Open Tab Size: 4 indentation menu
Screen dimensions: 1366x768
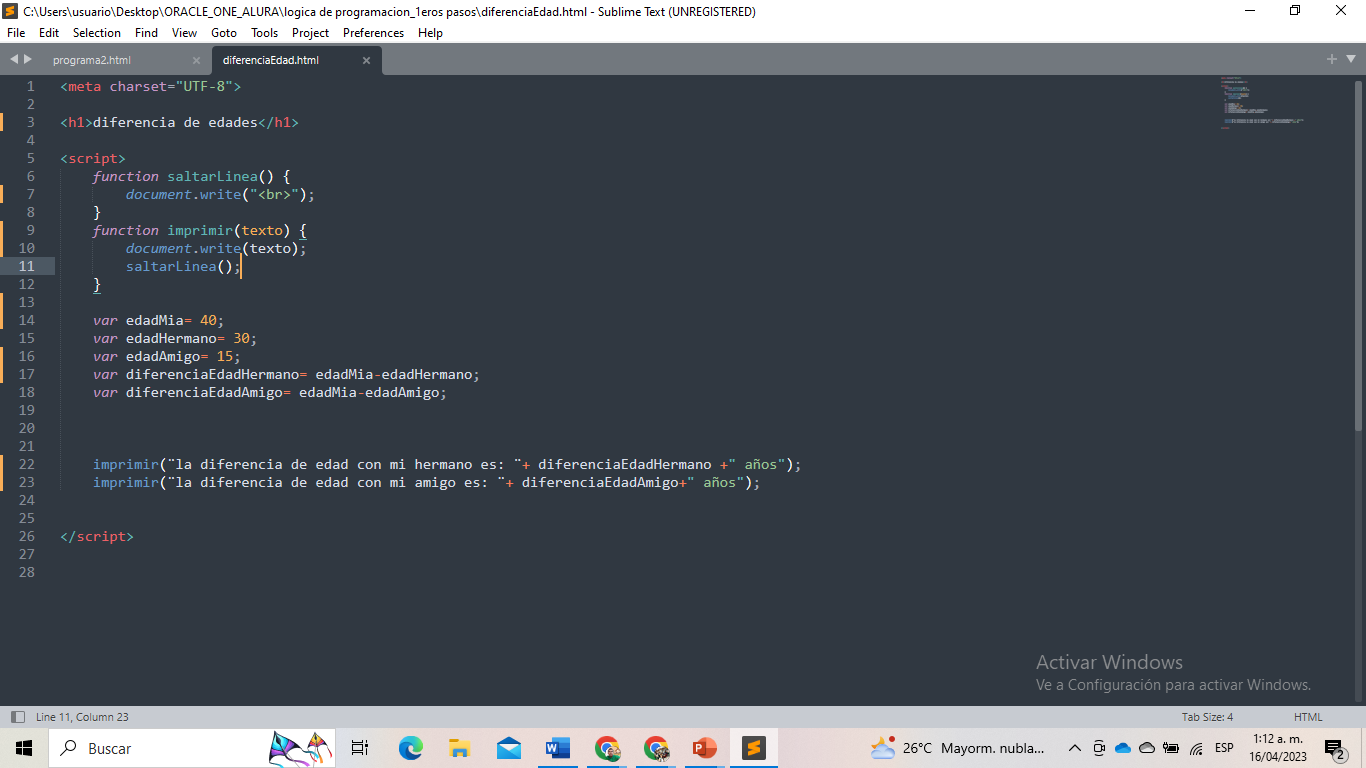pos(1207,717)
